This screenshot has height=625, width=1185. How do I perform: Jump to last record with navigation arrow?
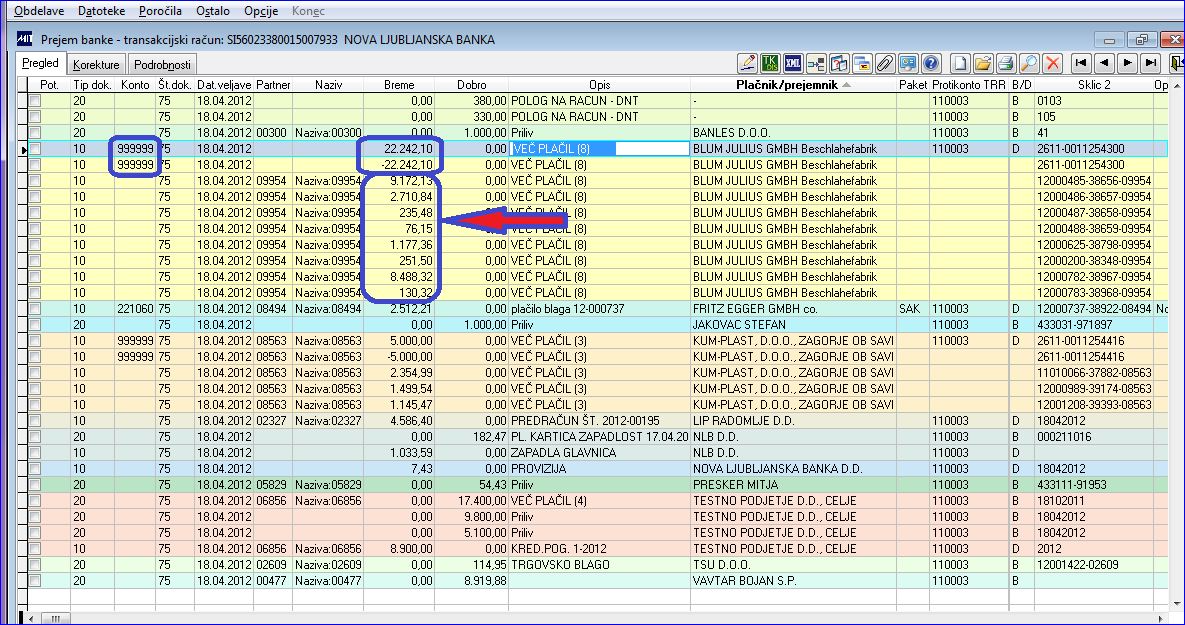point(1151,63)
